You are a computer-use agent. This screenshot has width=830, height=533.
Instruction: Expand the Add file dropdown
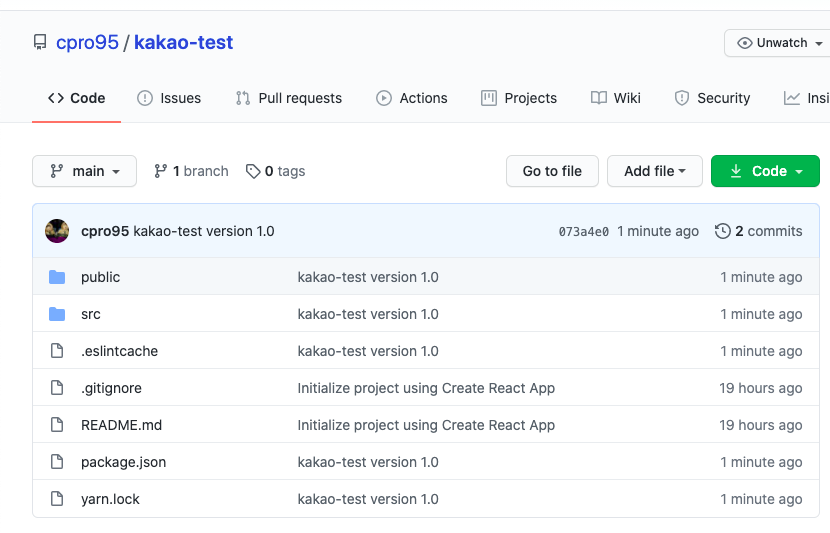(x=655, y=171)
